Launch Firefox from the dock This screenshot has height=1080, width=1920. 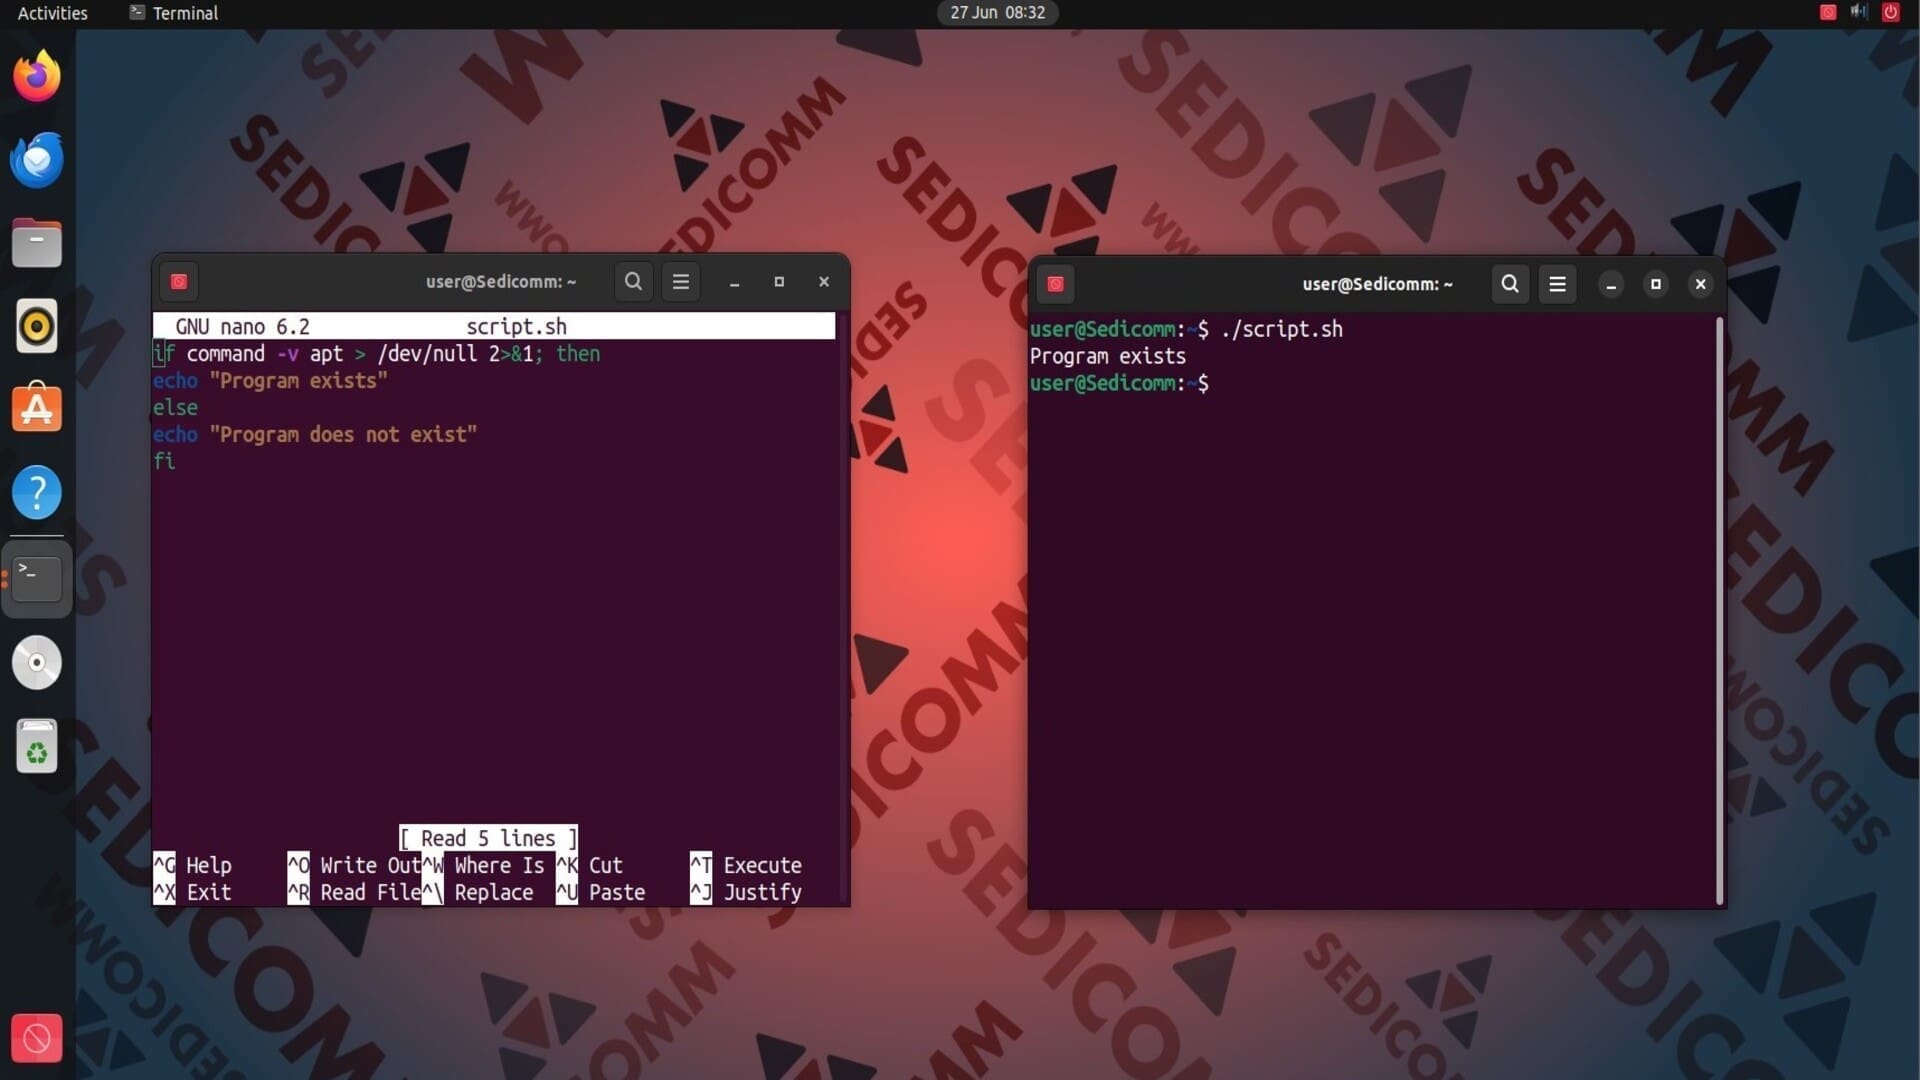37,76
